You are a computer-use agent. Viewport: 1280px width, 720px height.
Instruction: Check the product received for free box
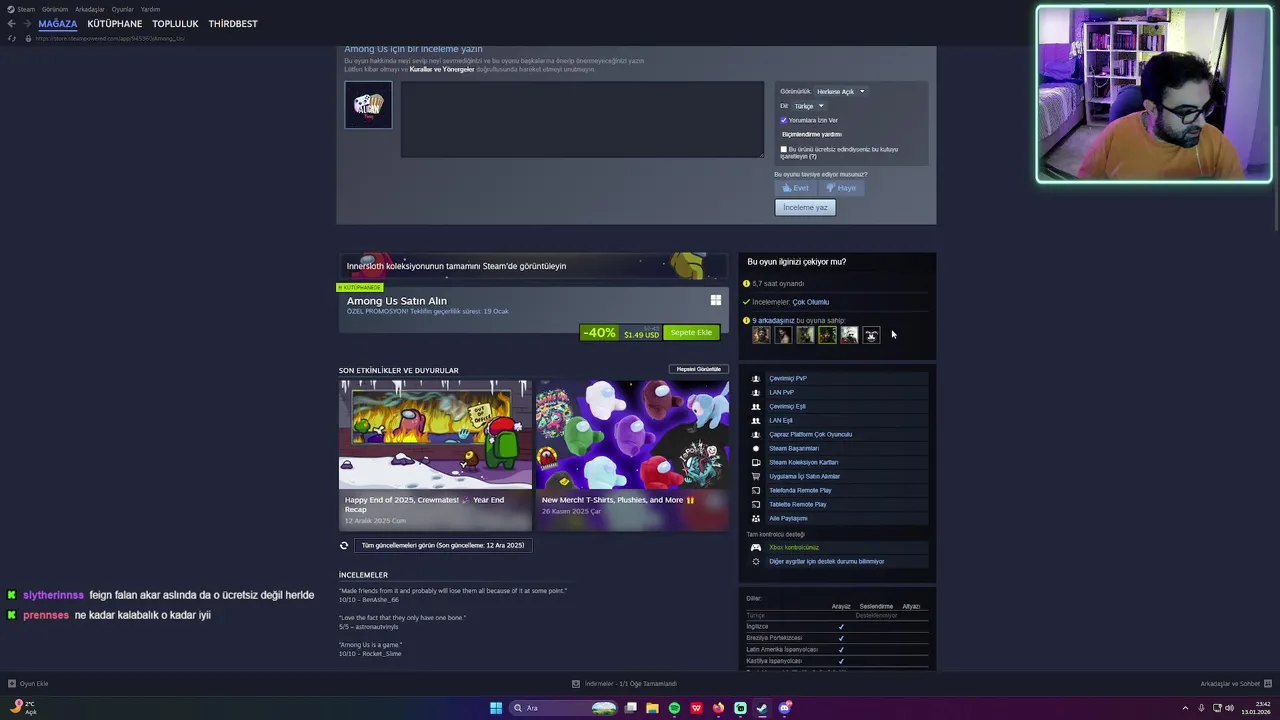783,150
